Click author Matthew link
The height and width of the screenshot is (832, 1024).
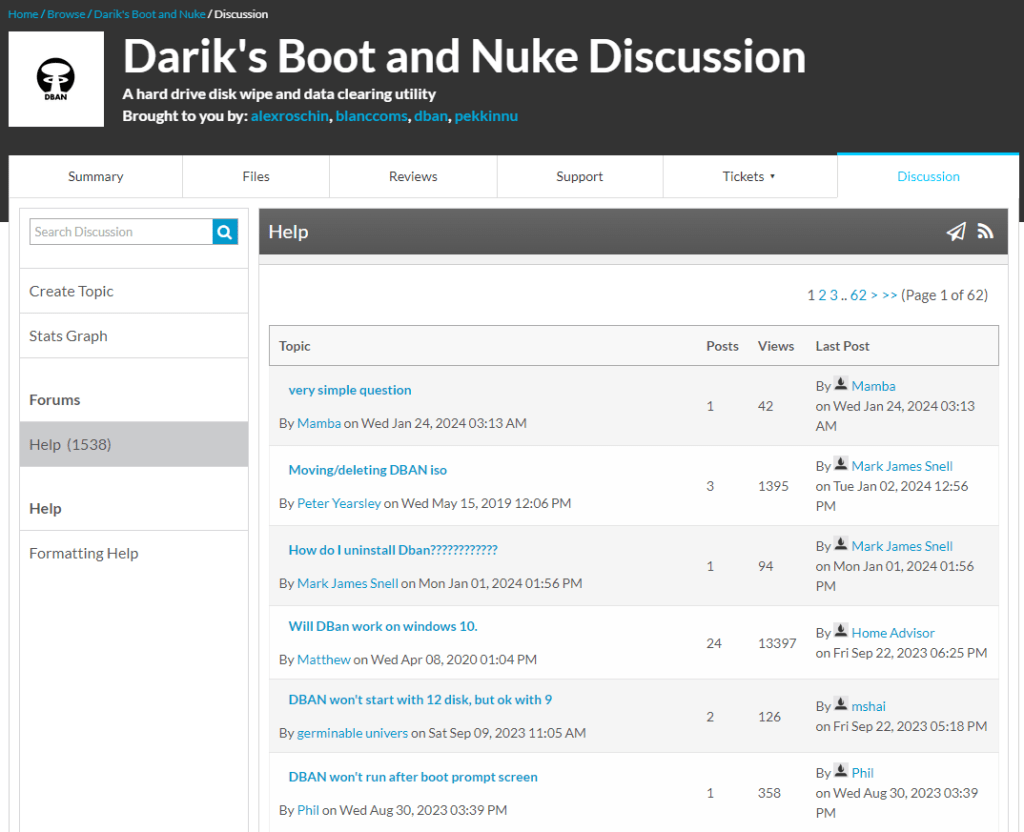tap(324, 660)
